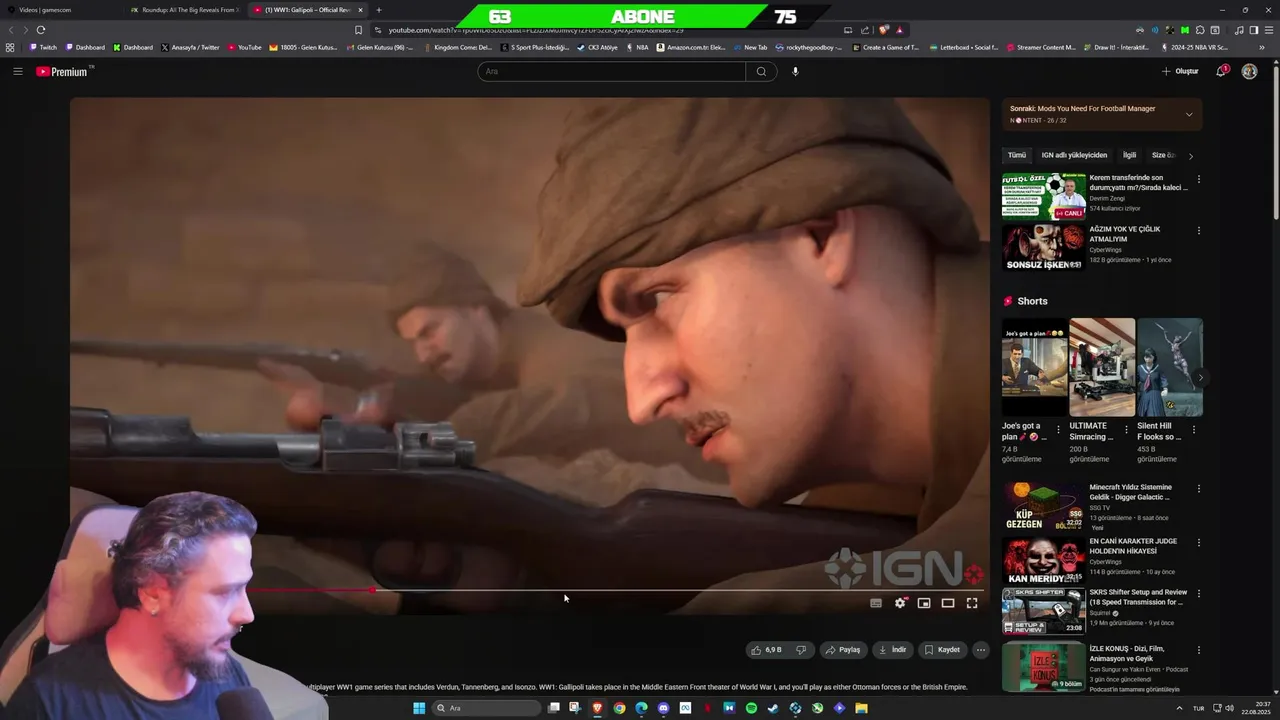Open the YouTube hamburger guide menu
1280x720 pixels.
17,71
